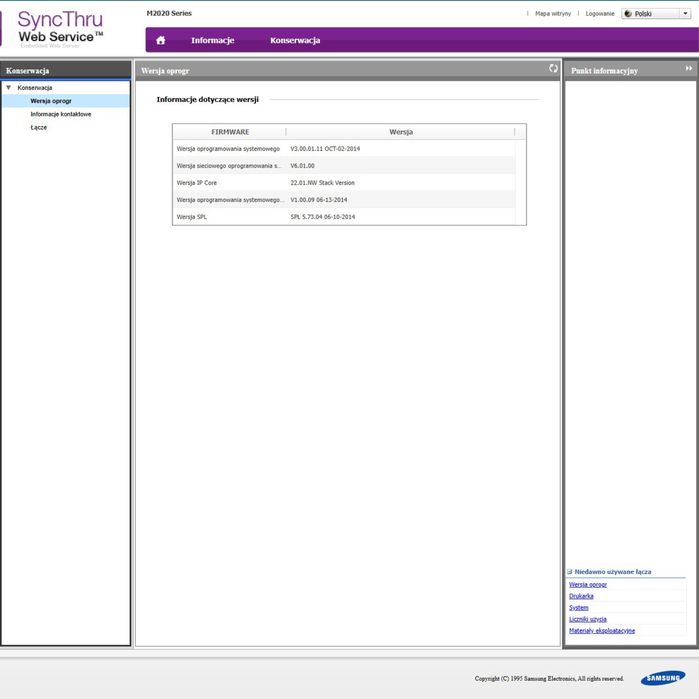The width and height of the screenshot is (699, 699).
Task: Select the Konserwacja tree root label
Action: click(35, 88)
